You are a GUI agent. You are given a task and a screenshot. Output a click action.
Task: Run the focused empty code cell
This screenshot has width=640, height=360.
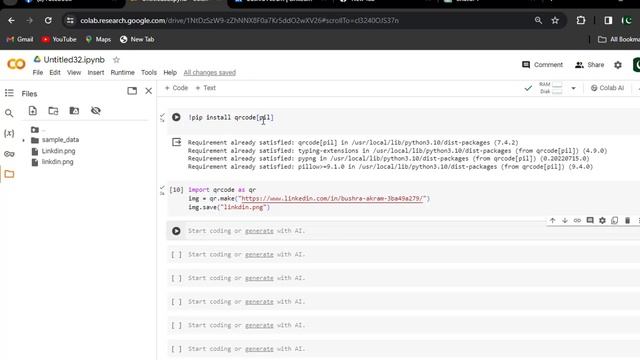pos(176,231)
